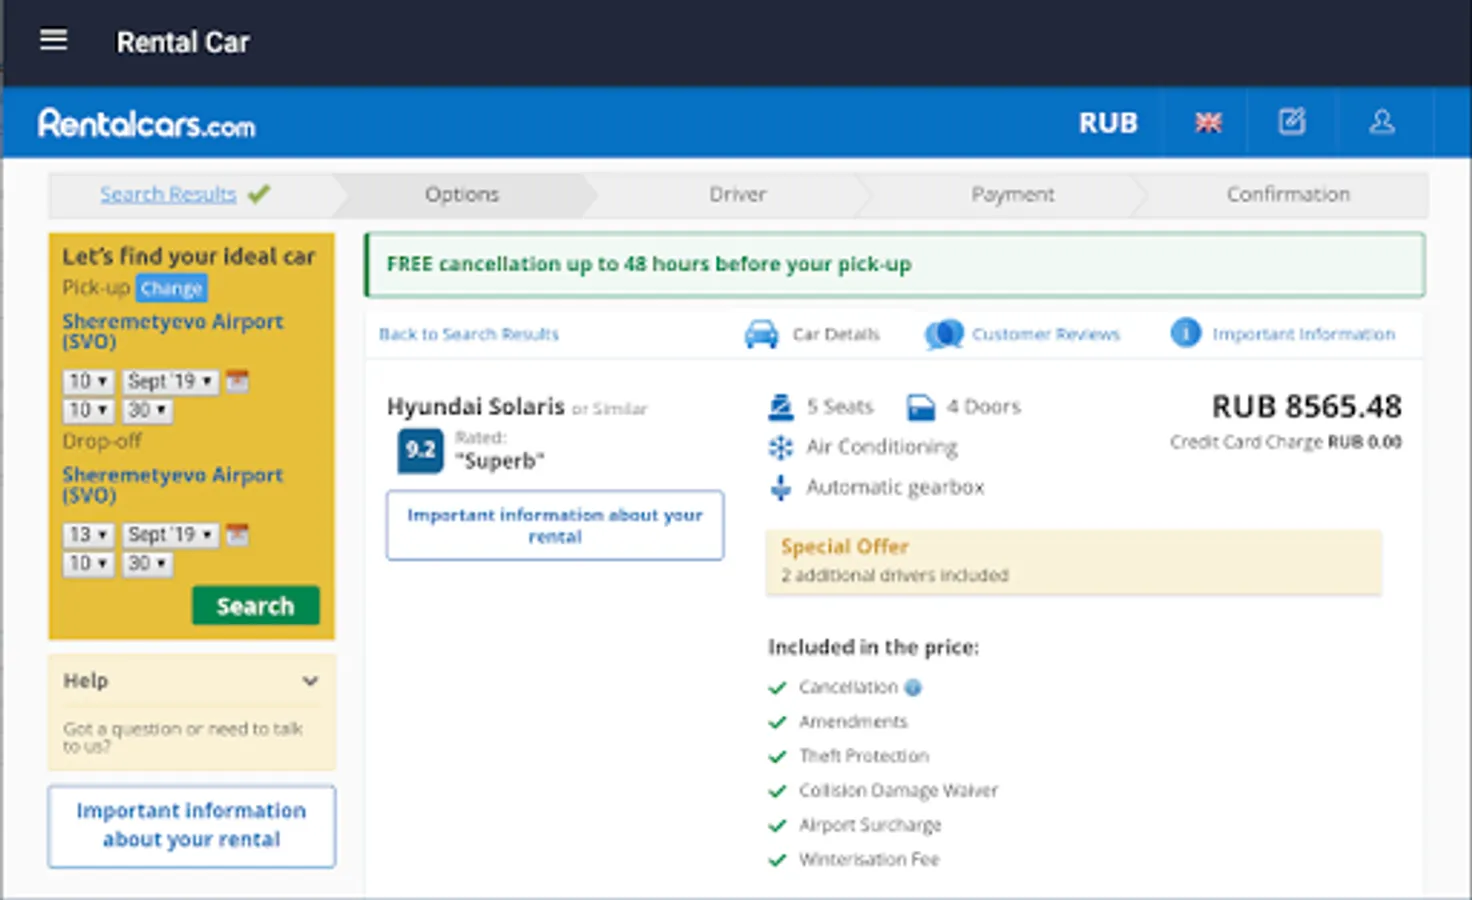1472x900 pixels.
Task: Click the Rental Car app title
Action: point(183,42)
